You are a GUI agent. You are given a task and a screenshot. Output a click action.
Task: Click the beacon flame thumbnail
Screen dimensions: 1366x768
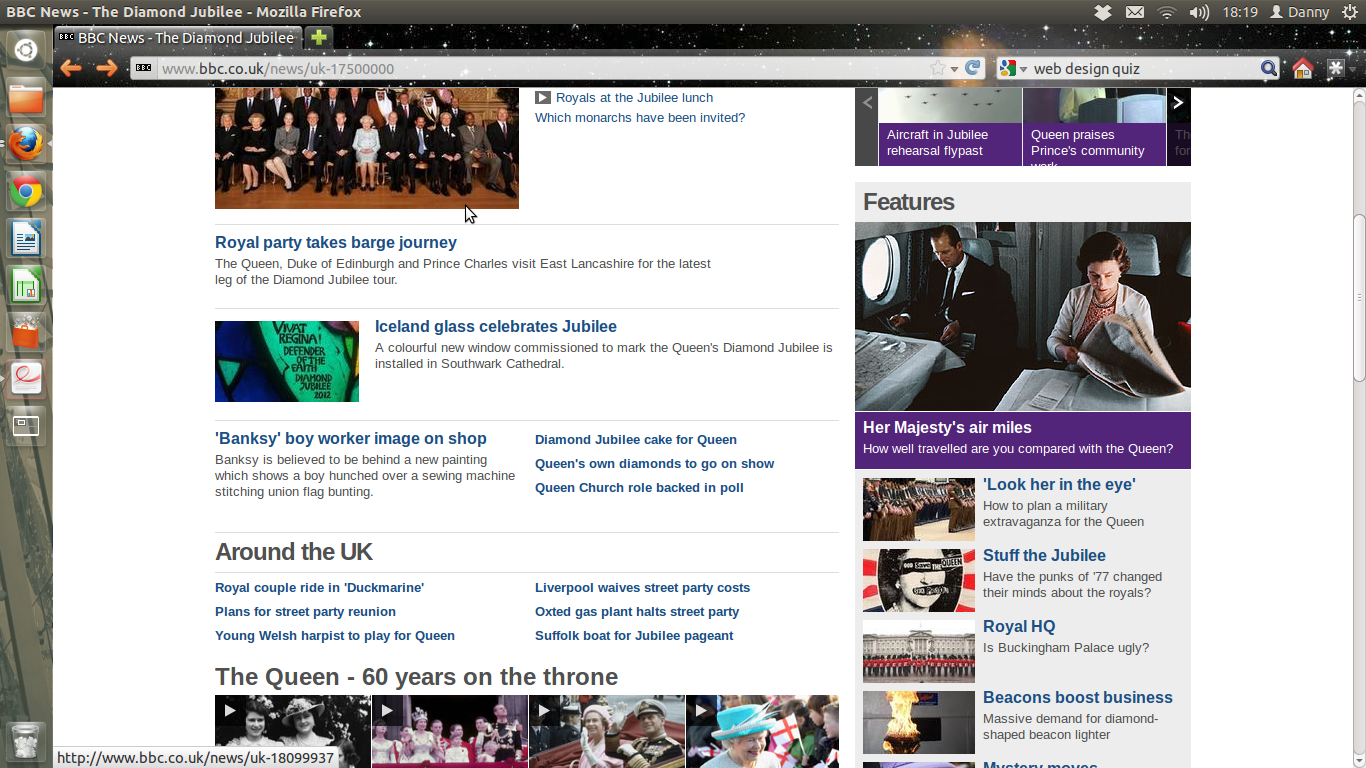click(x=919, y=722)
